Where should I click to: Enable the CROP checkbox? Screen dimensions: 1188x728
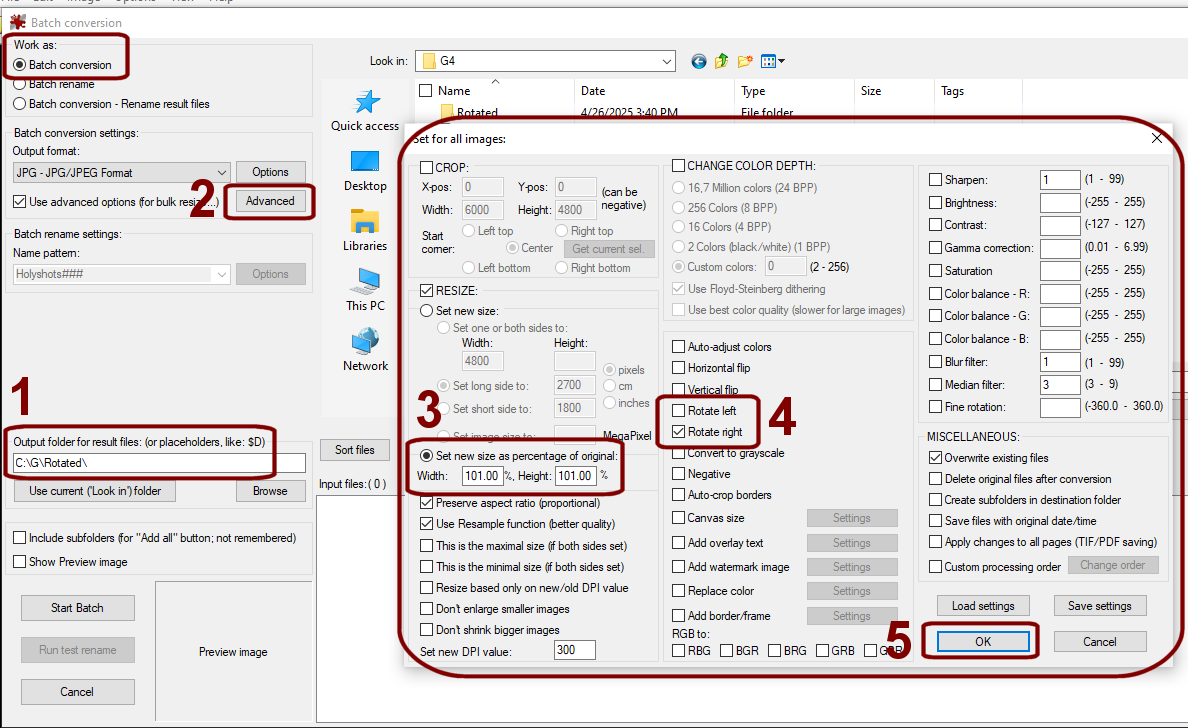click(x=427, y=167)
